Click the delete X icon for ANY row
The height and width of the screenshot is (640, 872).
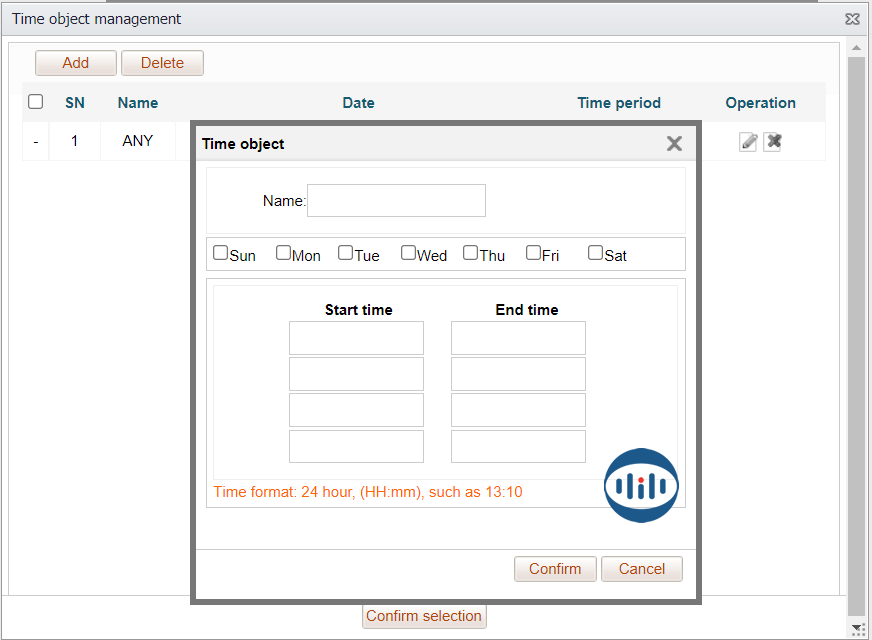[772, 142]
